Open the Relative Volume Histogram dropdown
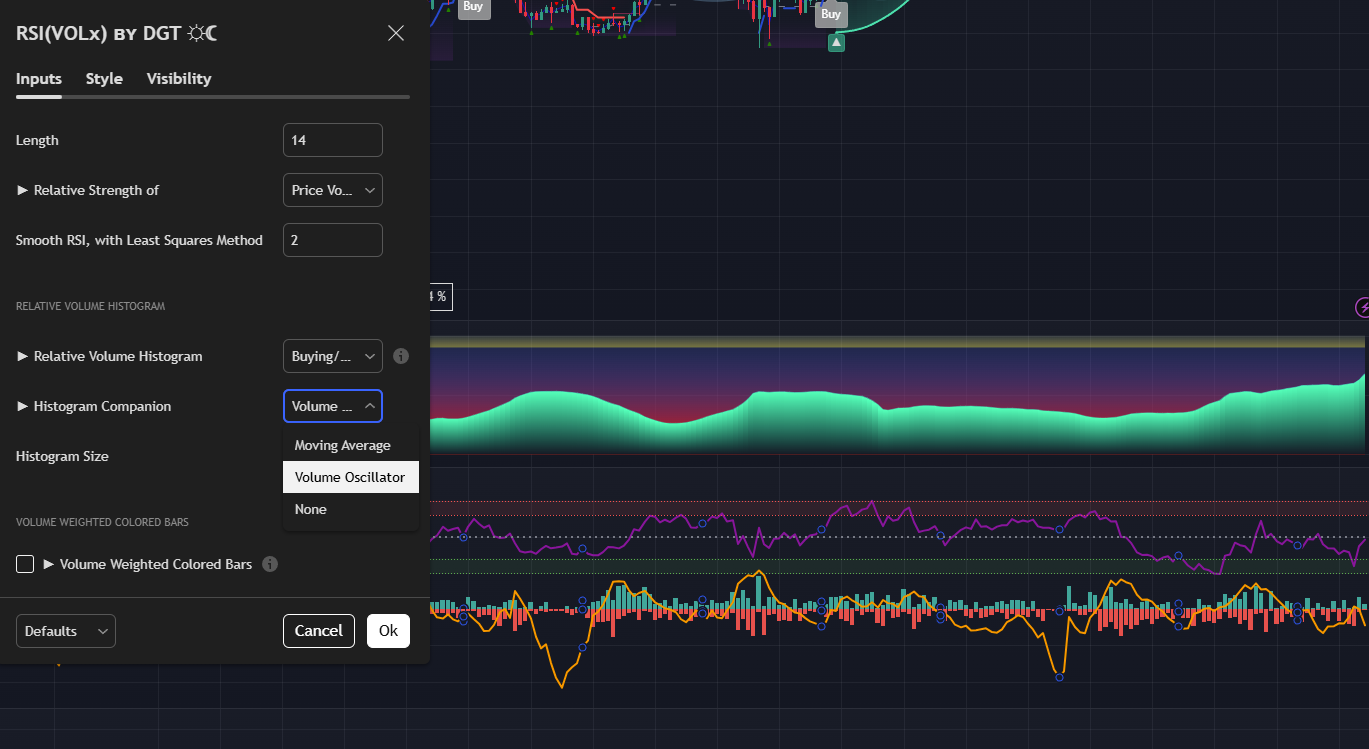1369x749 pixels. 332,356
